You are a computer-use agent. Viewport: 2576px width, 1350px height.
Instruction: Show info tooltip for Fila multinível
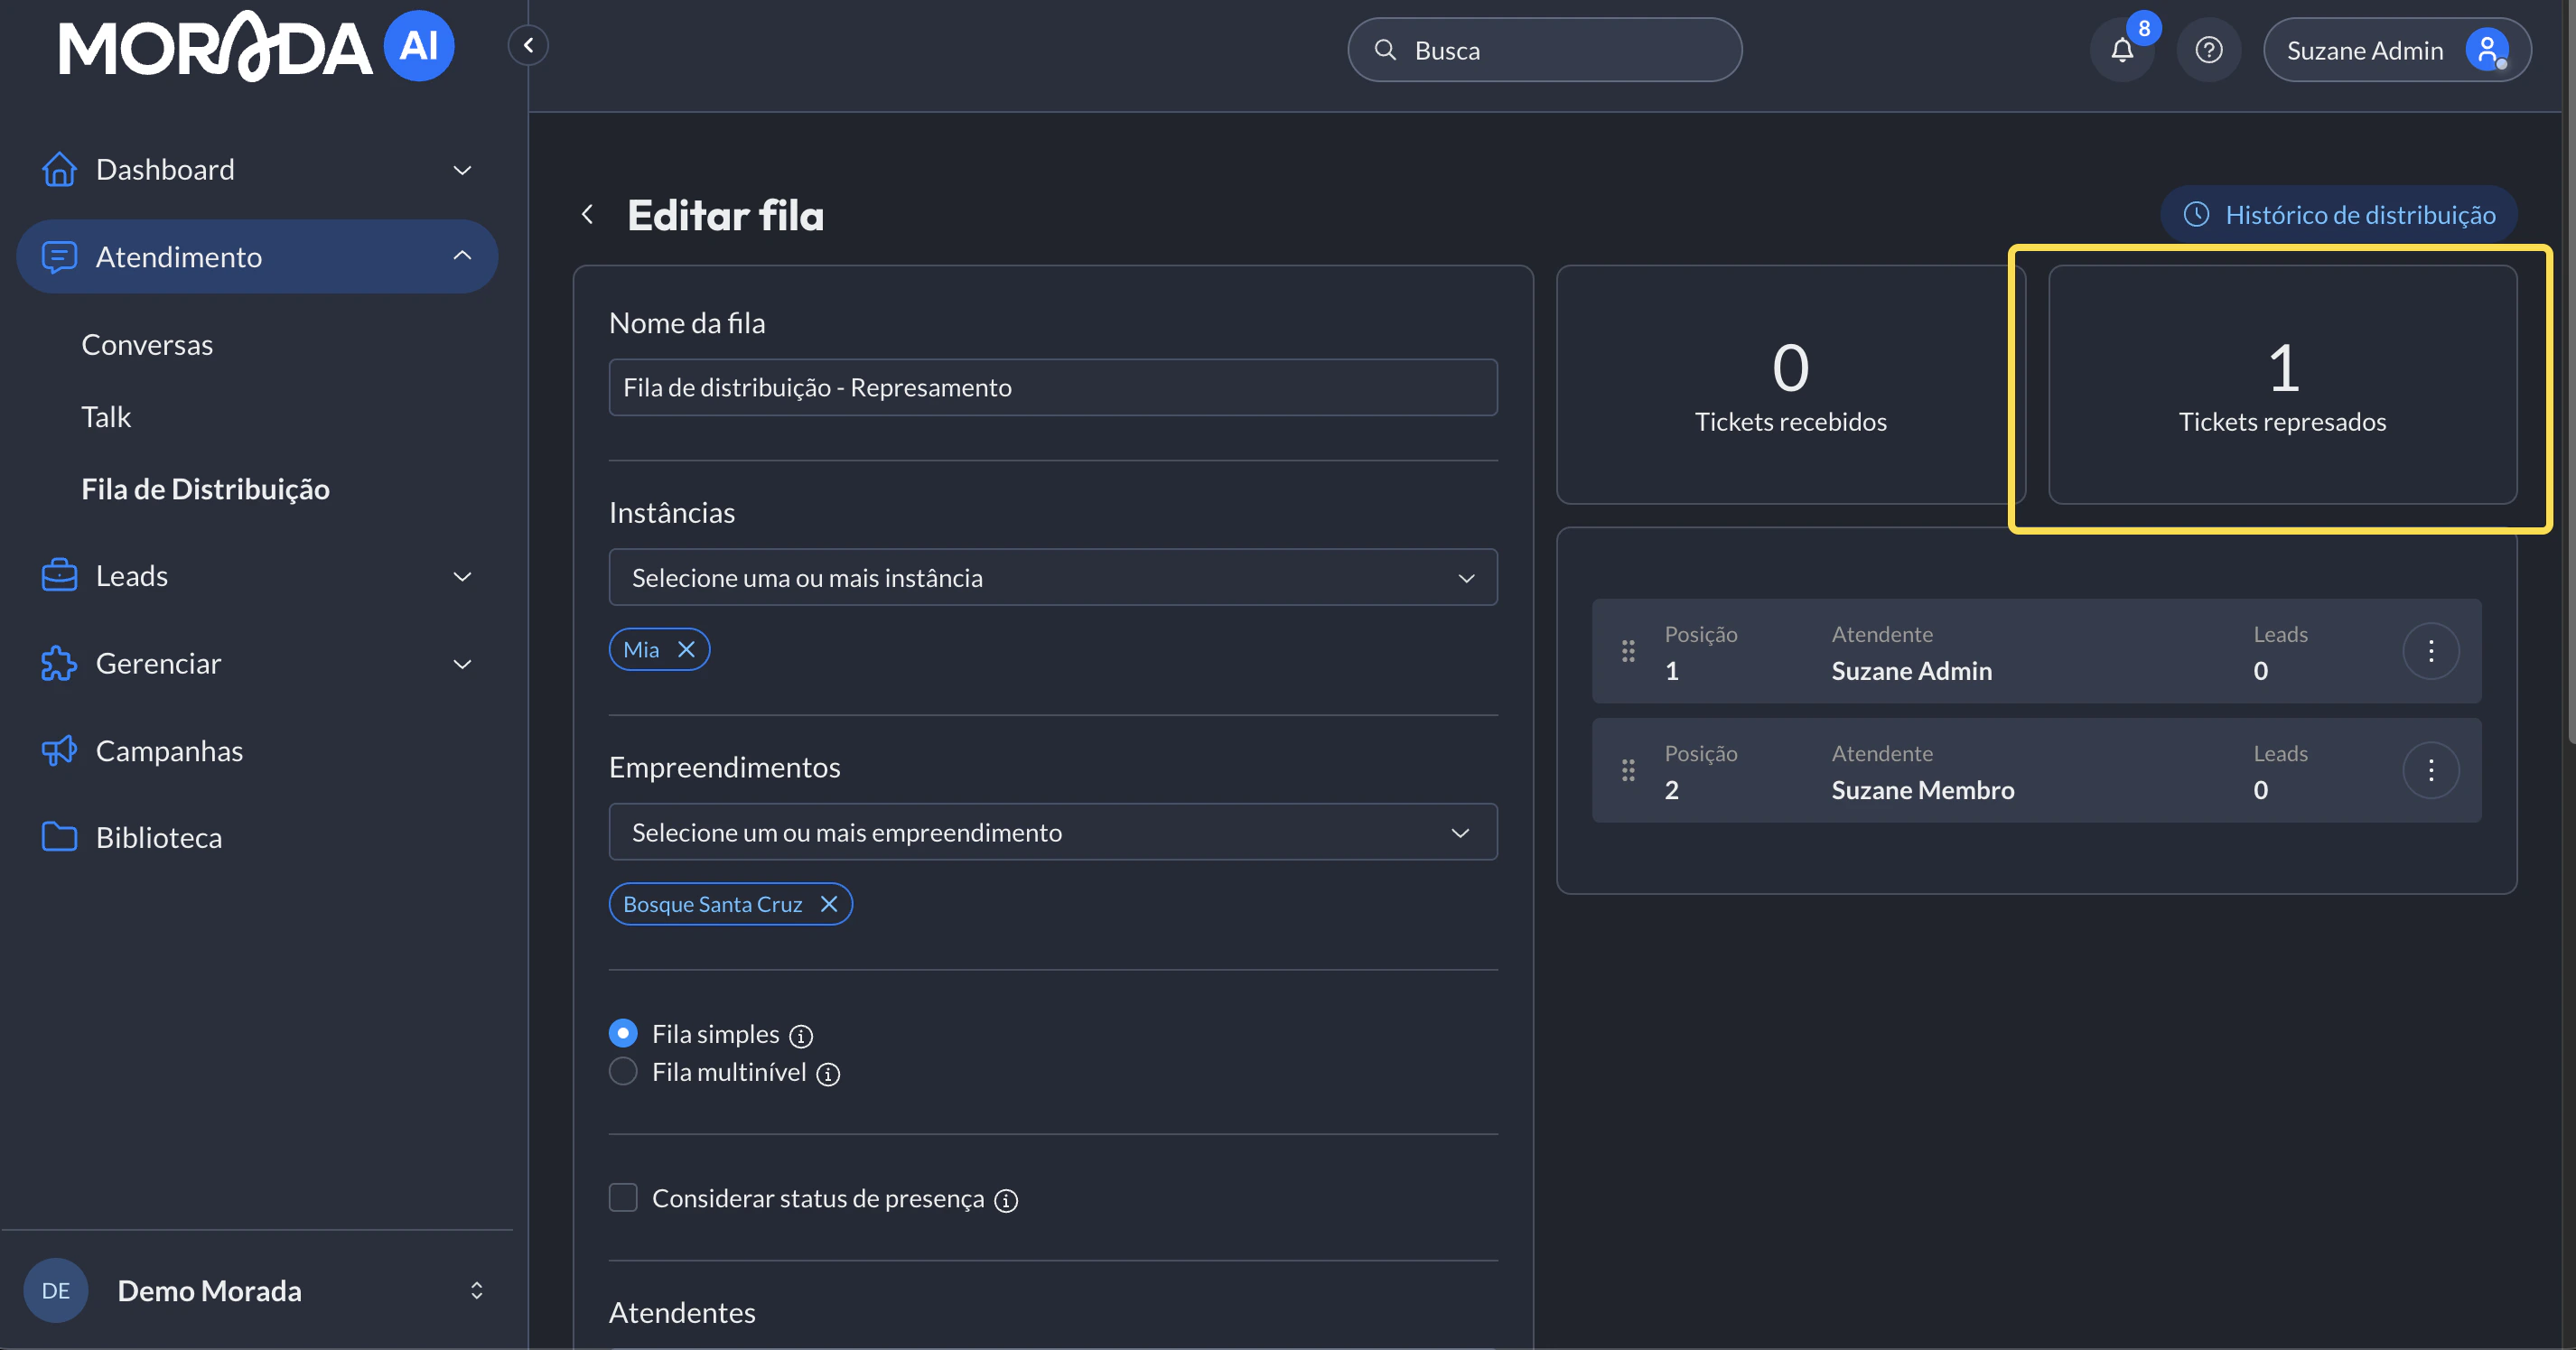pos(828,1074)
